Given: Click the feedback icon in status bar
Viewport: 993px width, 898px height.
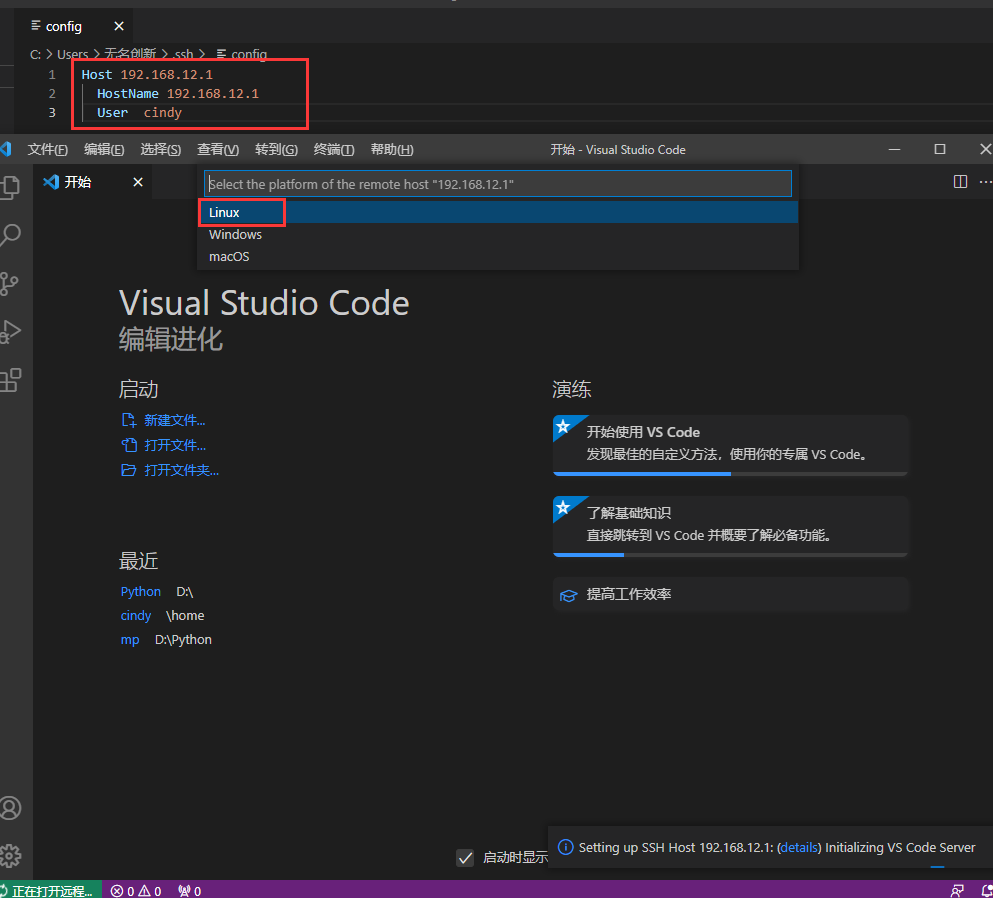Looking at the screenshot, I should (957, 891).
